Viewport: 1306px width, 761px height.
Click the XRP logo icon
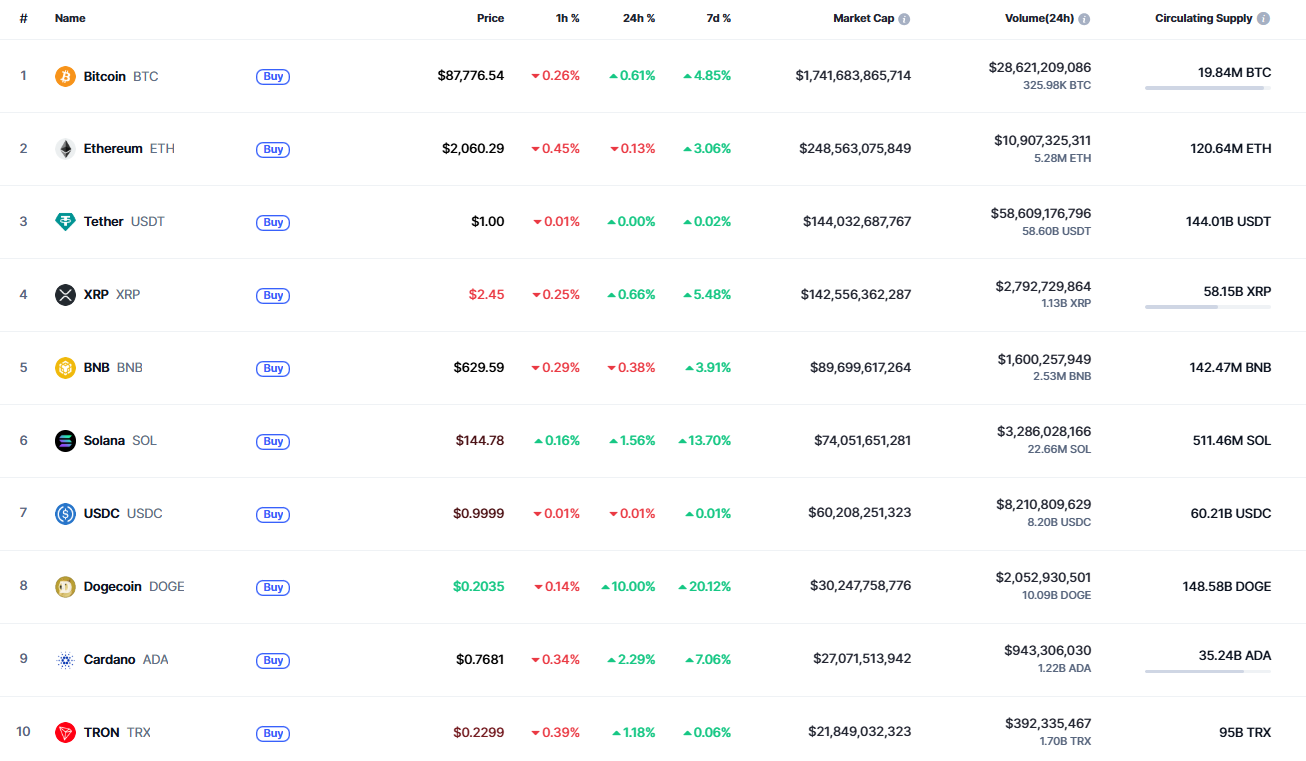(65, 295)
